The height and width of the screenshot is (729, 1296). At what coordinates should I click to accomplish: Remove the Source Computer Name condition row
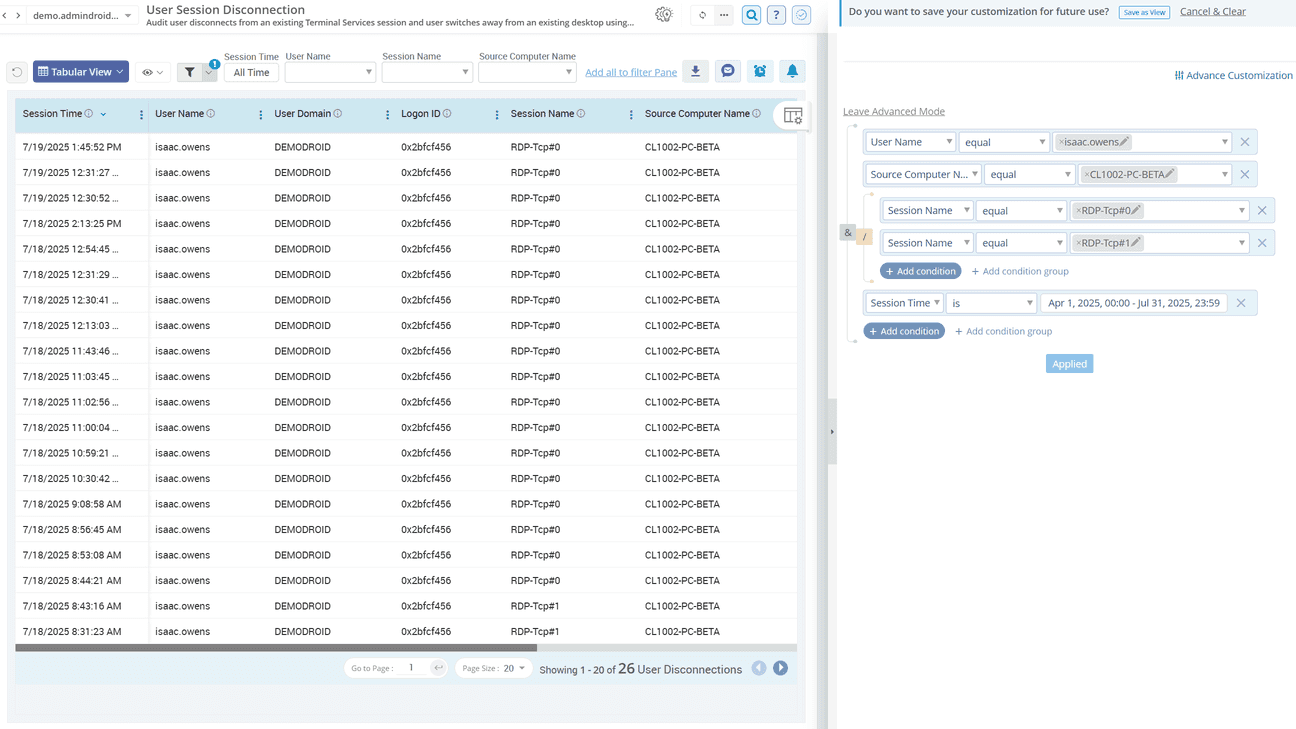[1245, 174]
